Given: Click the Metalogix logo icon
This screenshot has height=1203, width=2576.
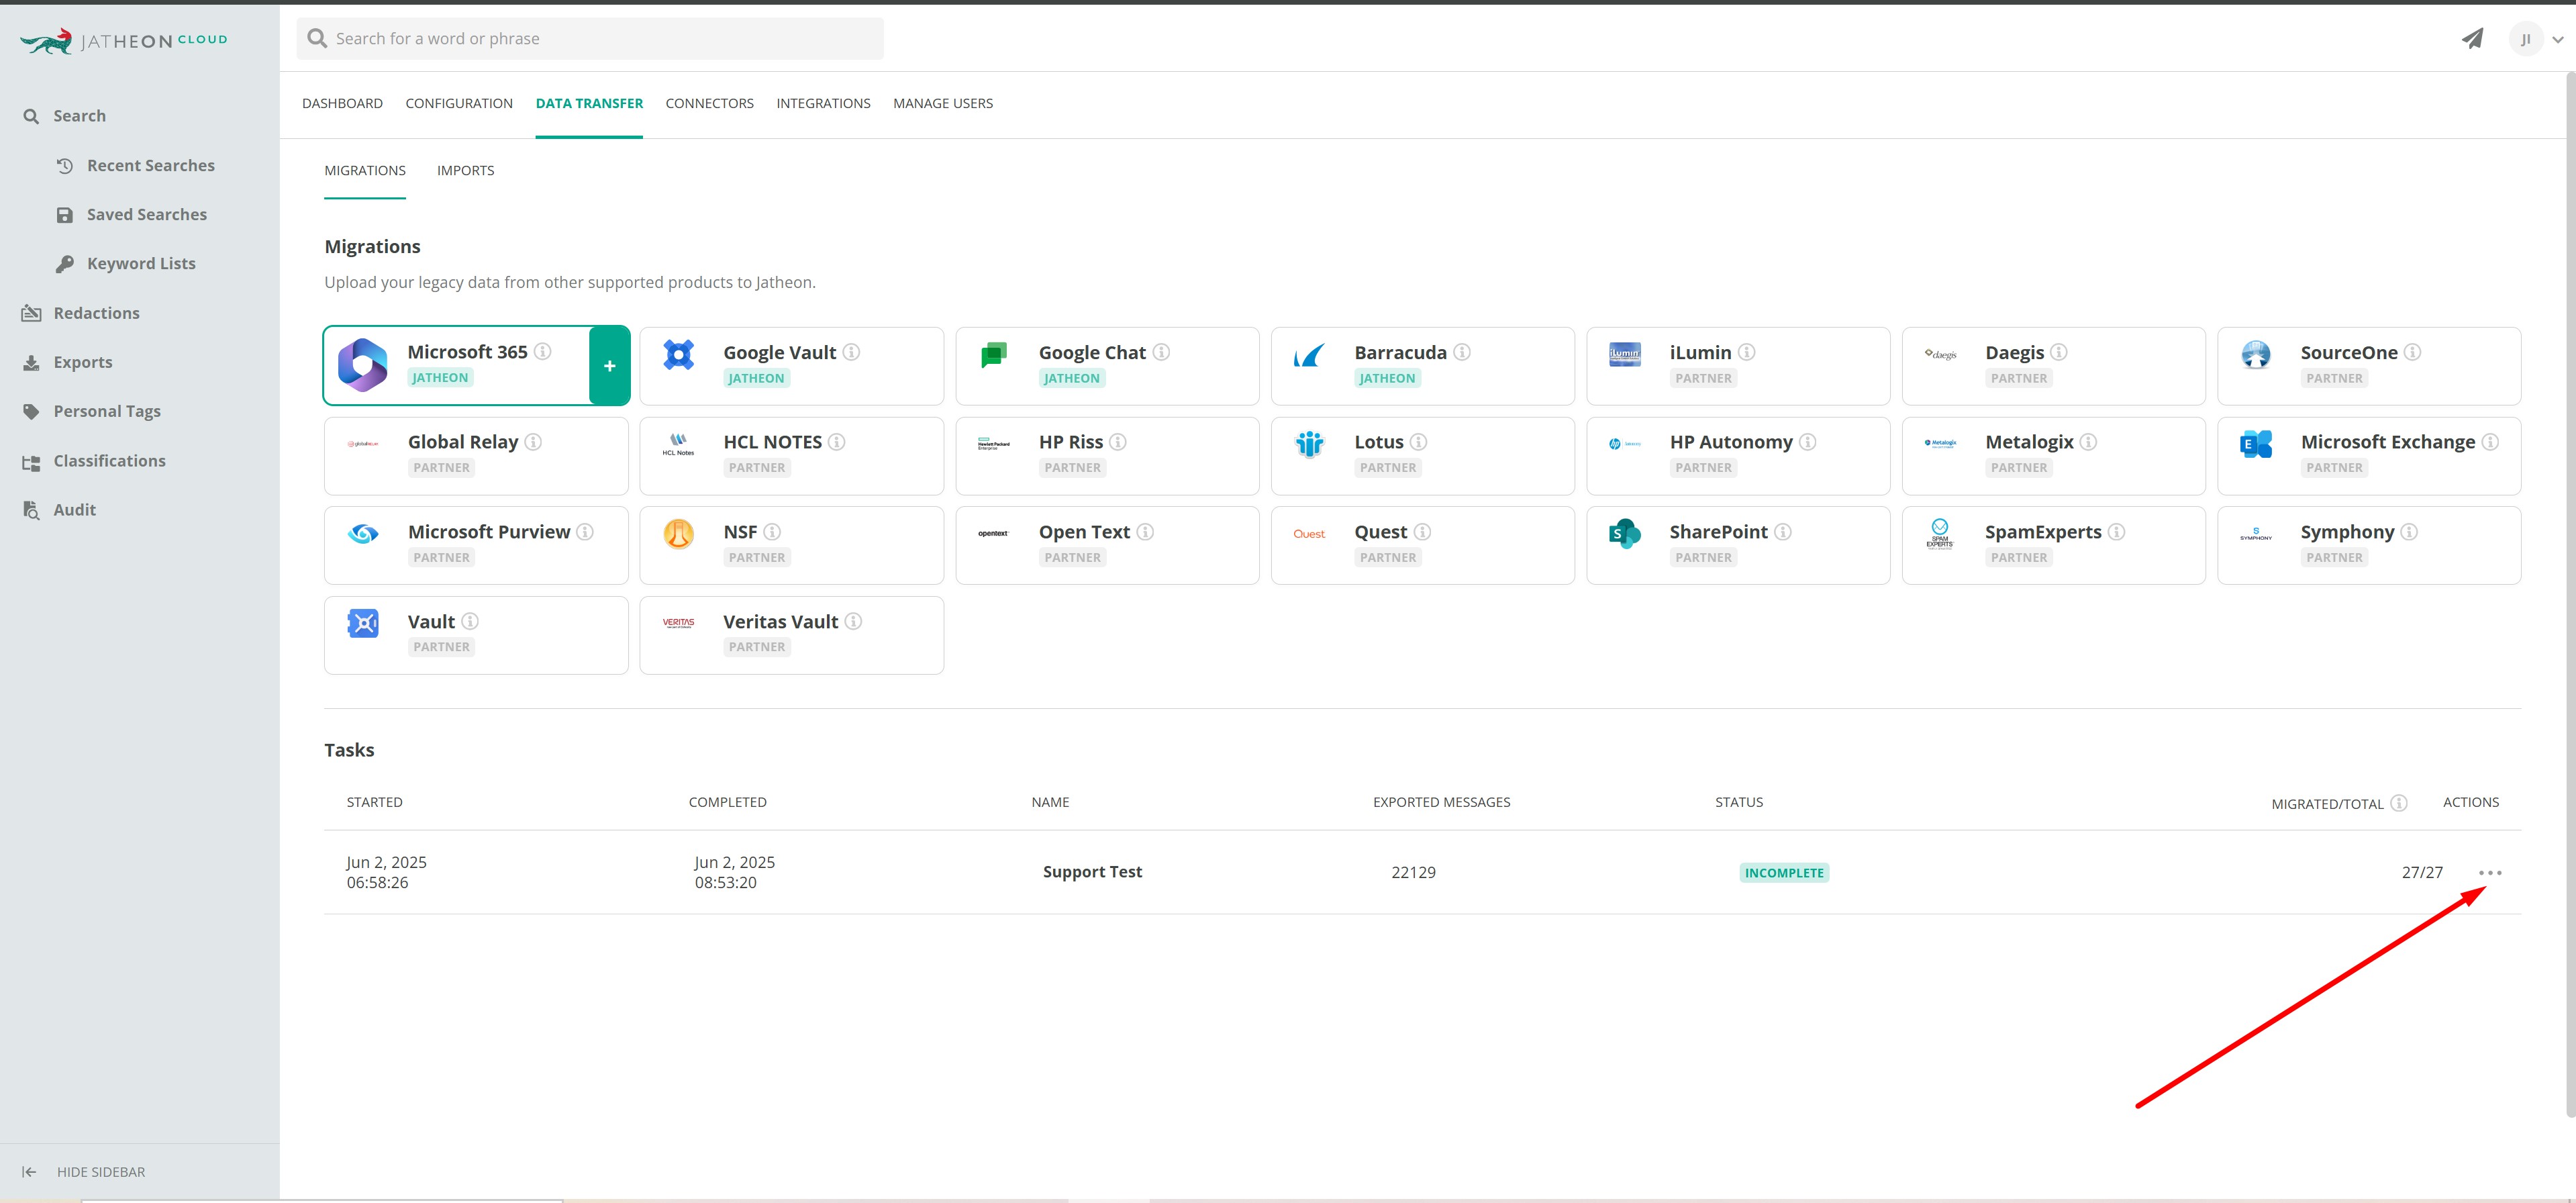Looking at the screenshot, I should tap(1940, 444).
